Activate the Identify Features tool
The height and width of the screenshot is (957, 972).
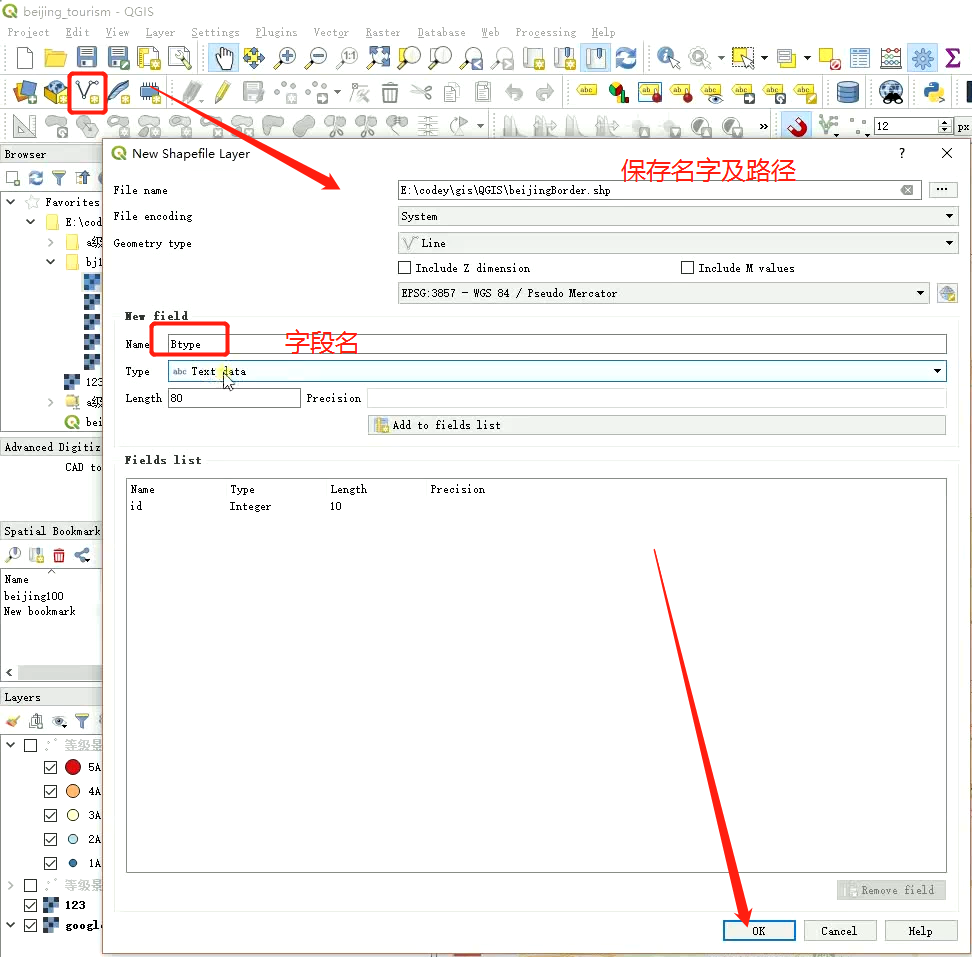668,58
